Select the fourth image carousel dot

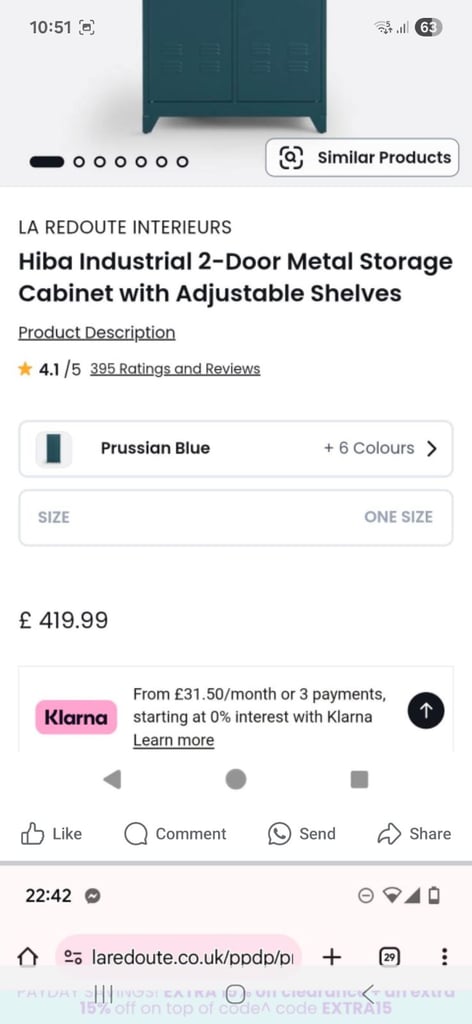(x=121, y=161)
